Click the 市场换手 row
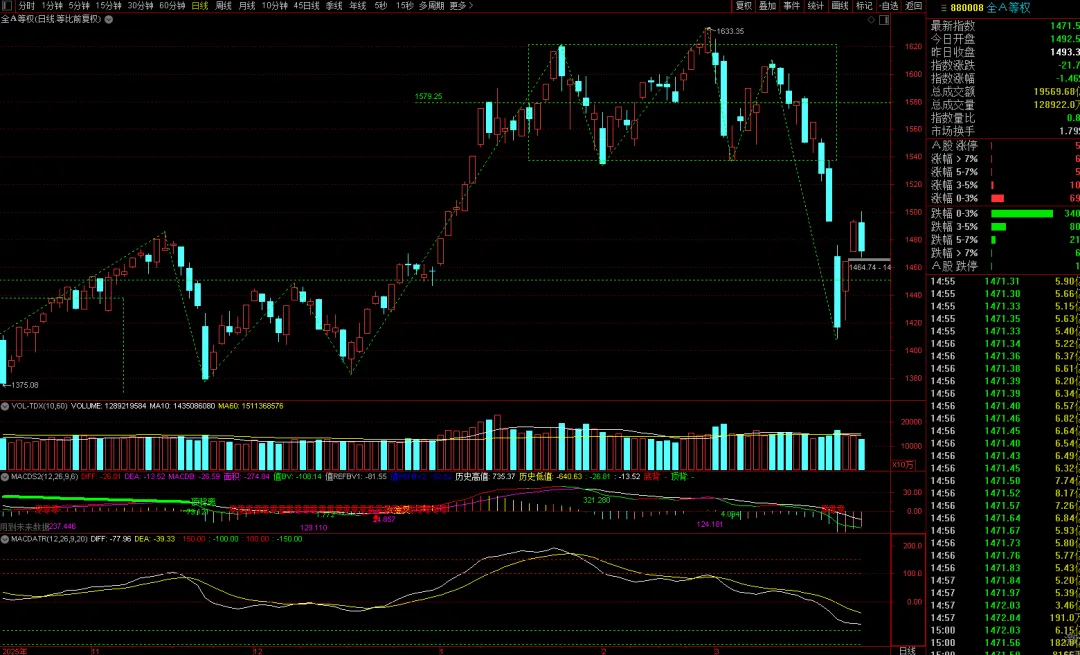 point(1004,131)
